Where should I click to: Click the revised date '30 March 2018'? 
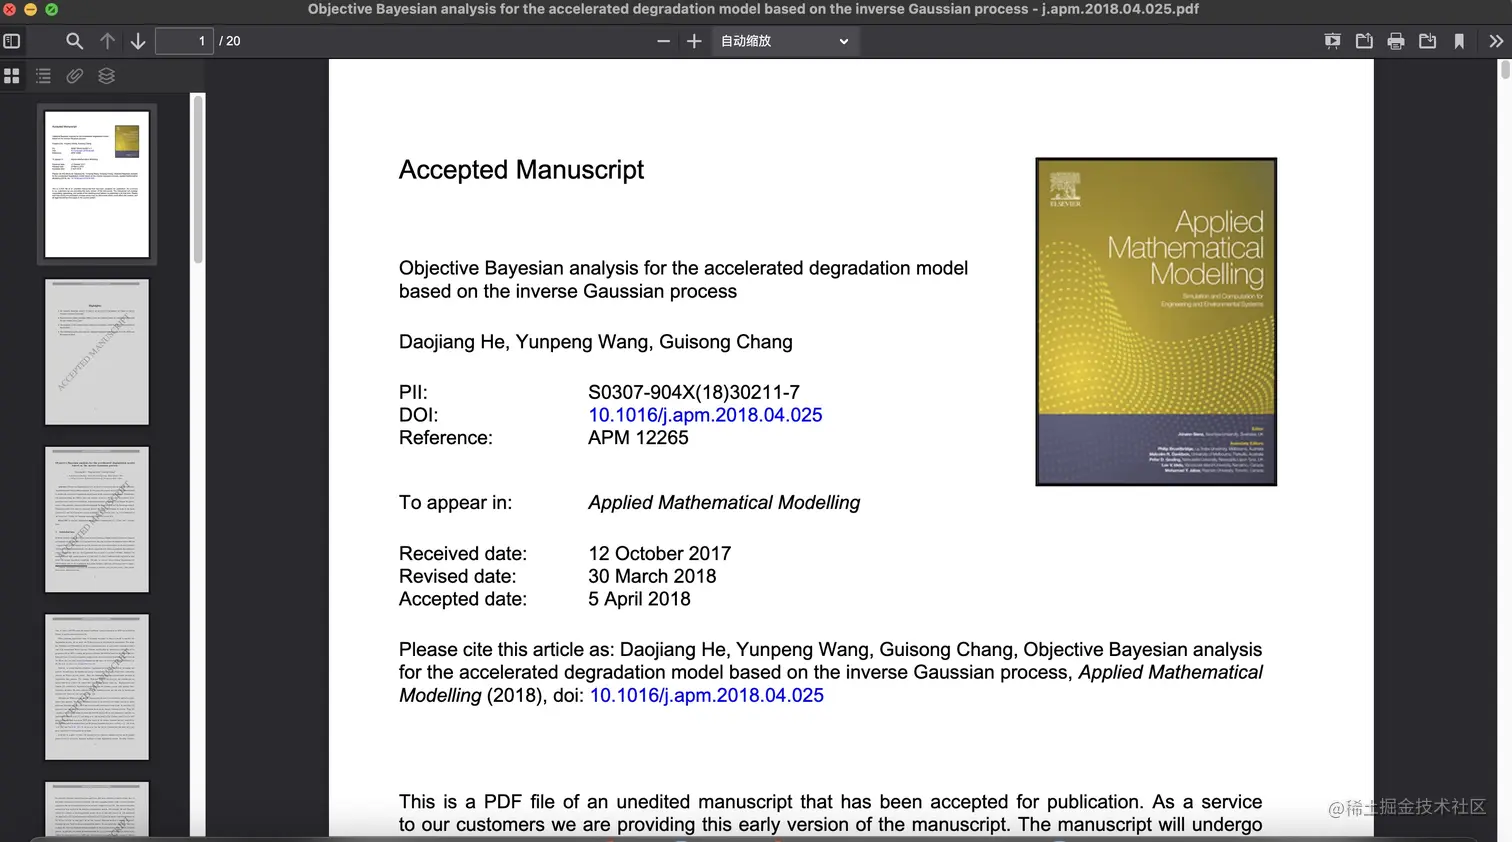click(x=652, y=577)
